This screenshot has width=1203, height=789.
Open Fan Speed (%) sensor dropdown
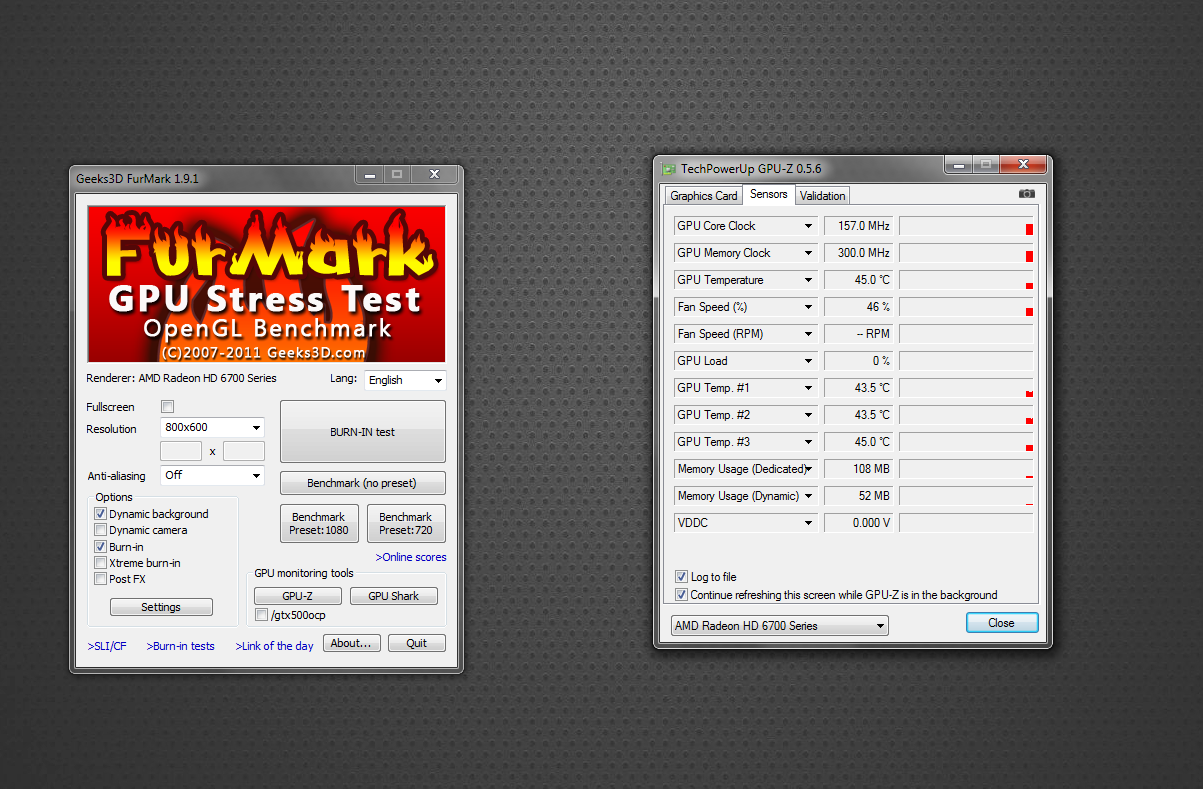[x=808, y=307]
